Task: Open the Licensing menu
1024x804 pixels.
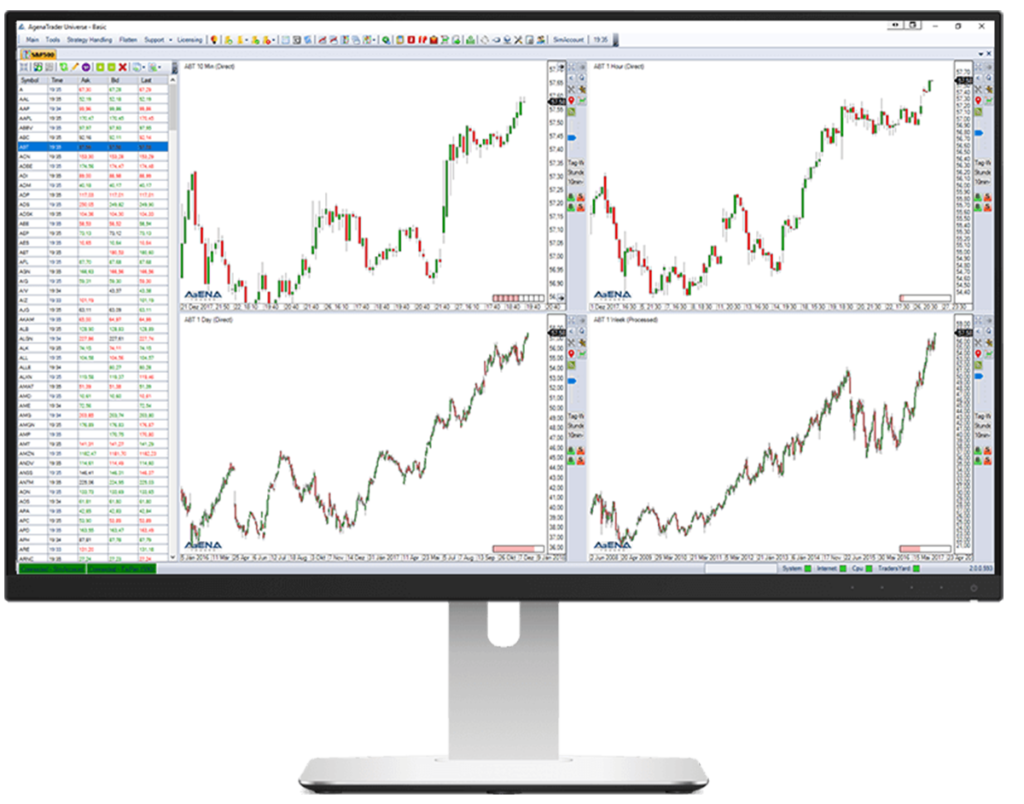Action: (190, 40)
